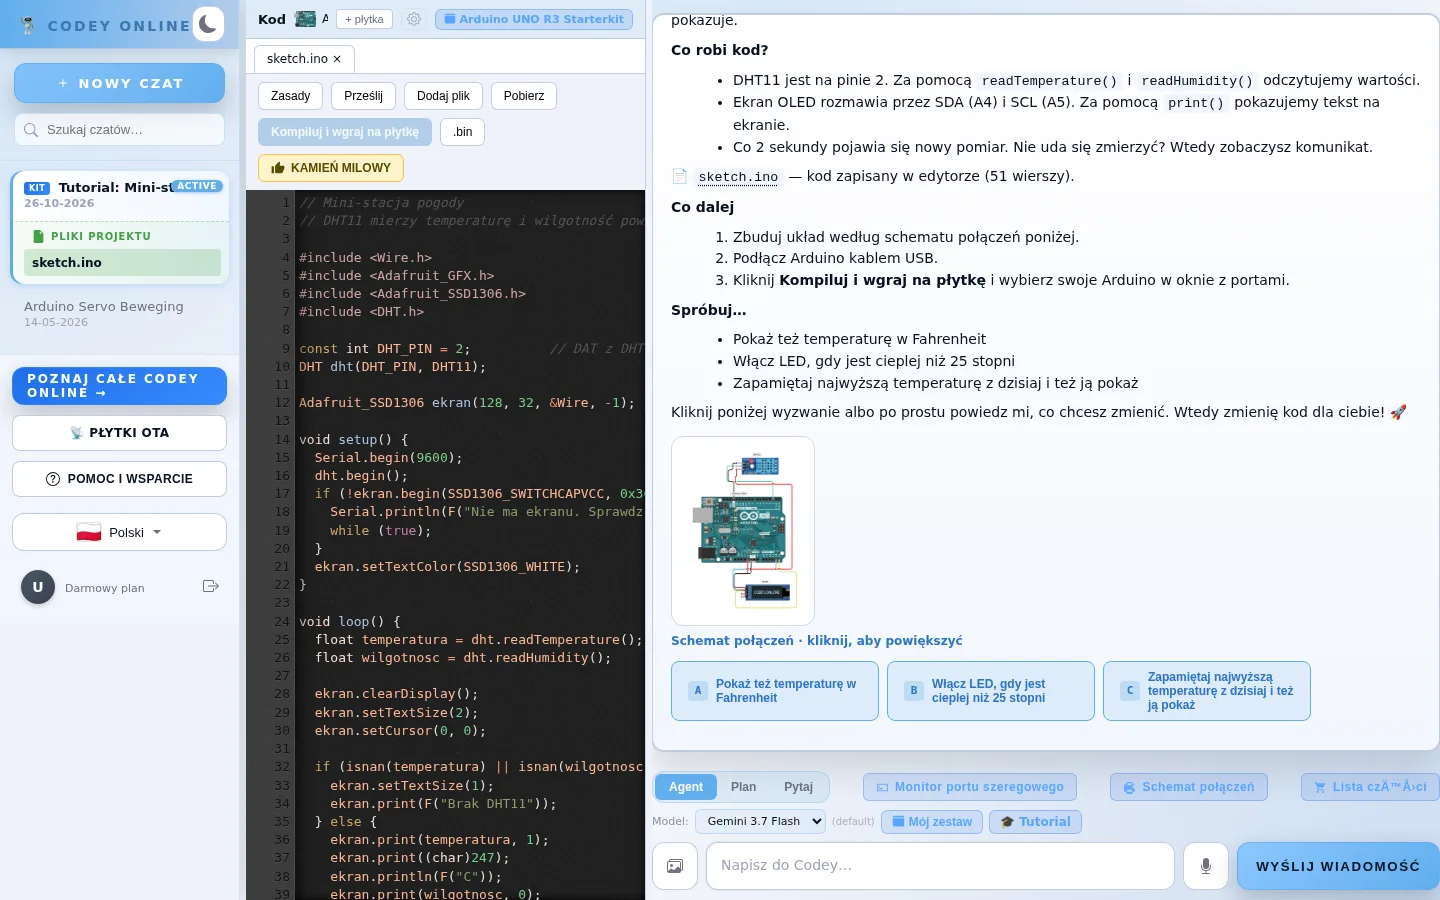Switch to Plan mode

(x=743, y=787)
